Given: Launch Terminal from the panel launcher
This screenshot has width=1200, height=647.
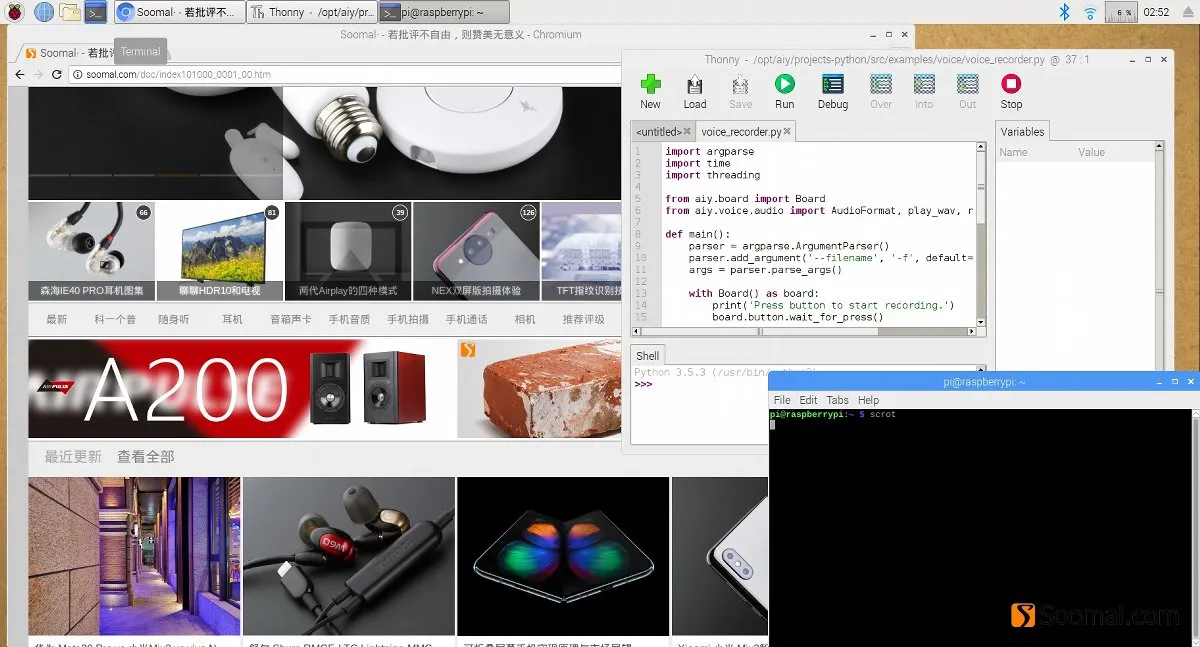Looking at the screenshot, I should [x=96, y=12].
